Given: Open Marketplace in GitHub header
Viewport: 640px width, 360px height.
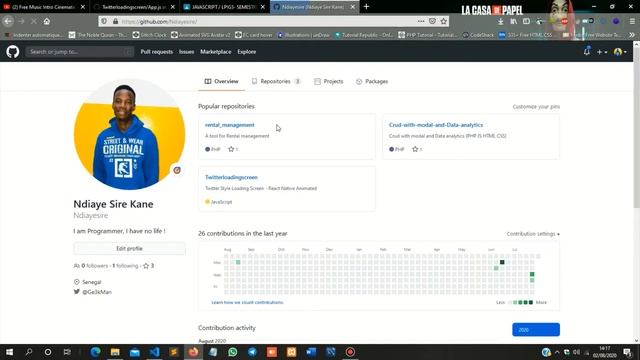Looking at the screenshot, I should pos(216,52).
